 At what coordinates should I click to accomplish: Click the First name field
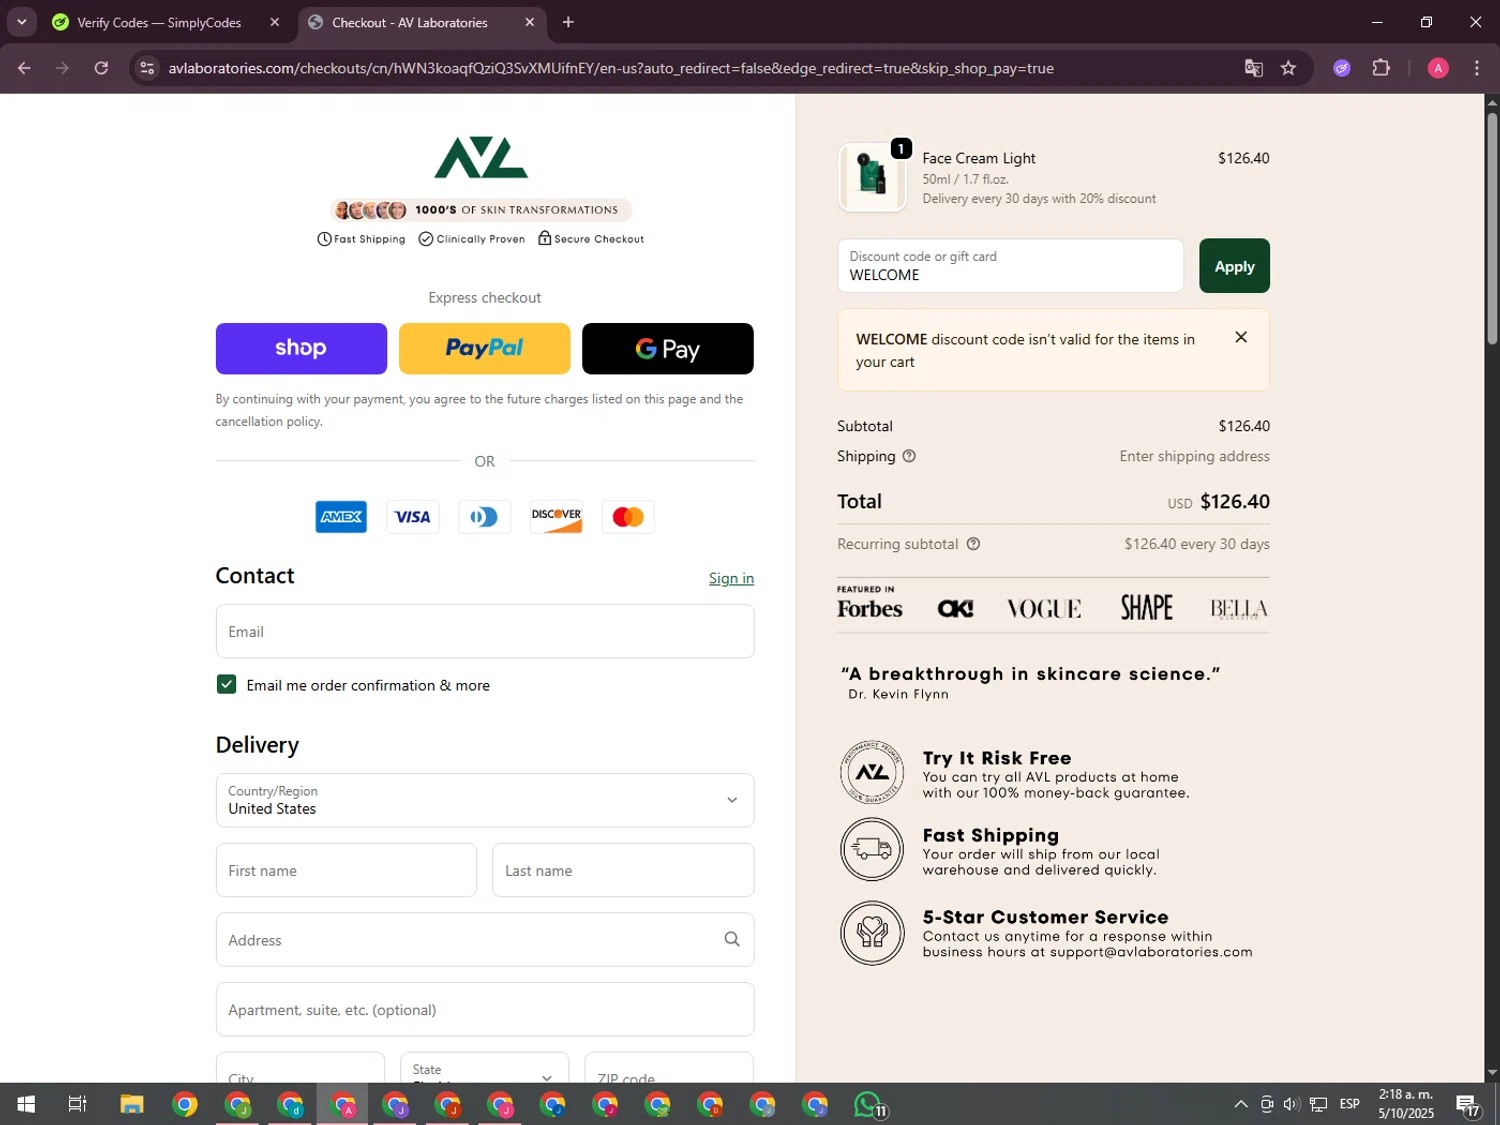coord(346,870)
